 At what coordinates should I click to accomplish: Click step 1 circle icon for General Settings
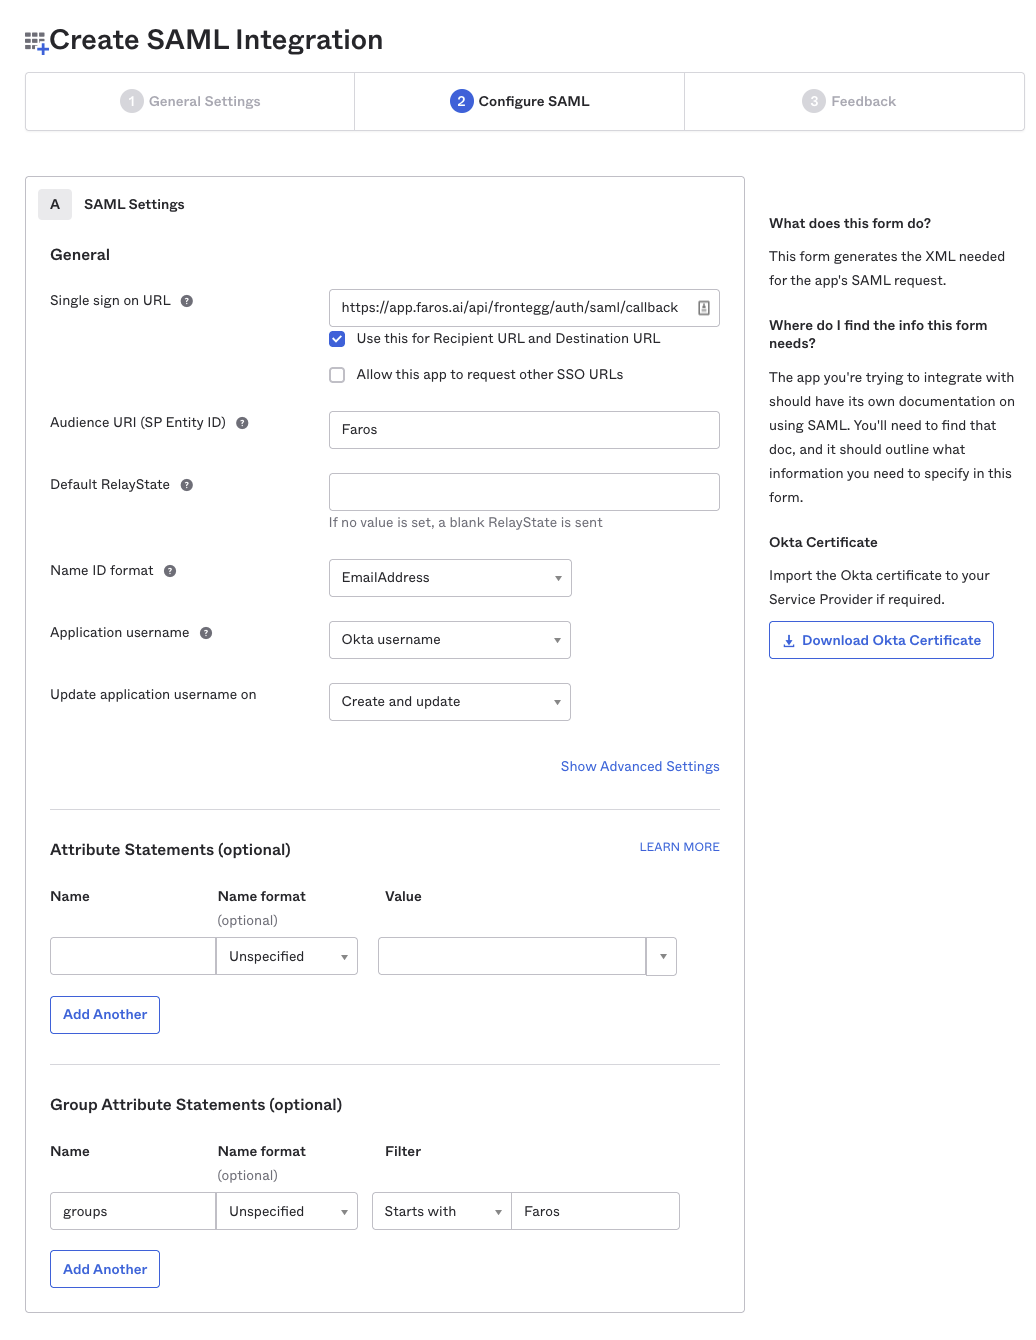click(x=132, y=101)
